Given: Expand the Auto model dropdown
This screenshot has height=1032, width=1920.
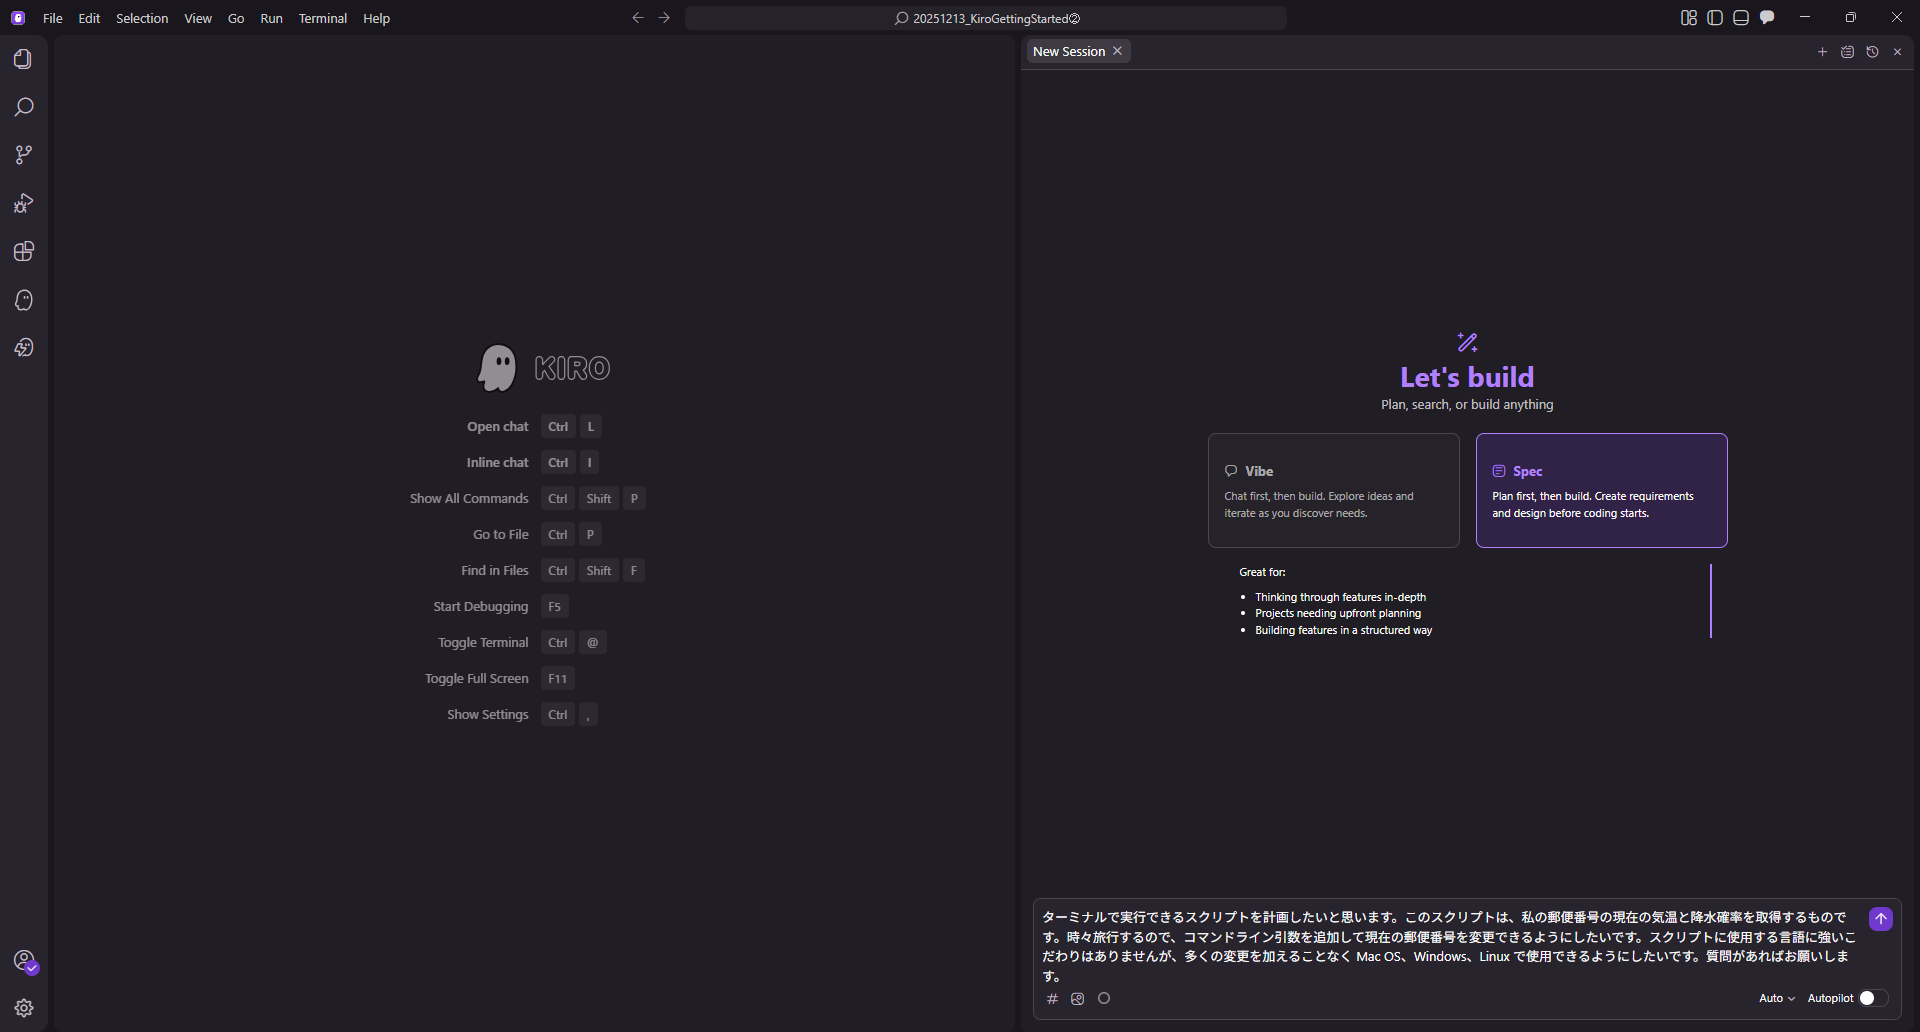Looking at the screenshot, I should 1776,998.
